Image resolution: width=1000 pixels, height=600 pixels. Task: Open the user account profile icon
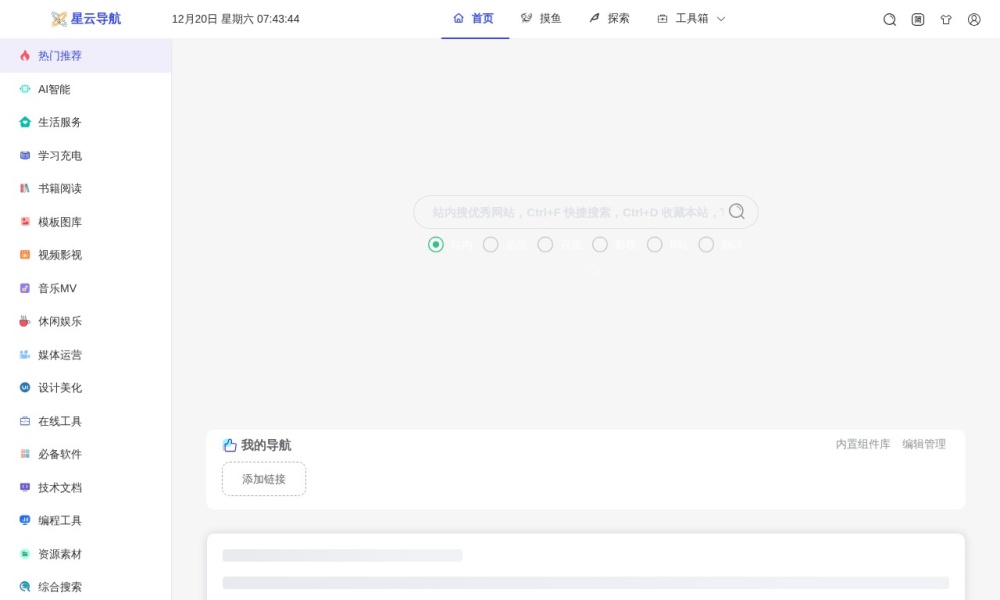click(974, 19)
